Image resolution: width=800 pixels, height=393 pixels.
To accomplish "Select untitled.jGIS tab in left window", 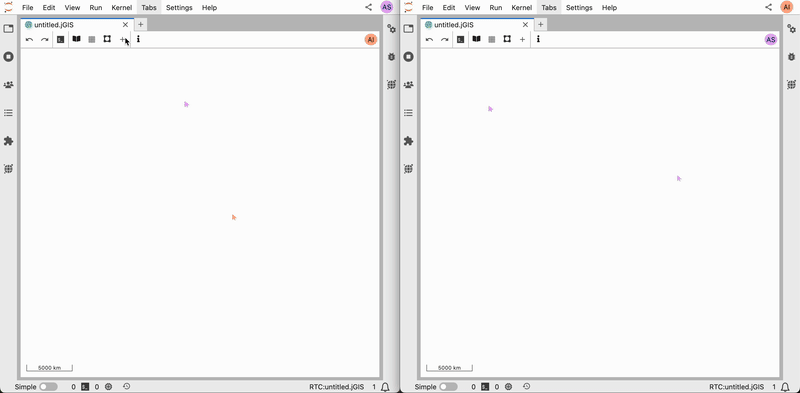I will pyautogui.click(x=77, y=24).
